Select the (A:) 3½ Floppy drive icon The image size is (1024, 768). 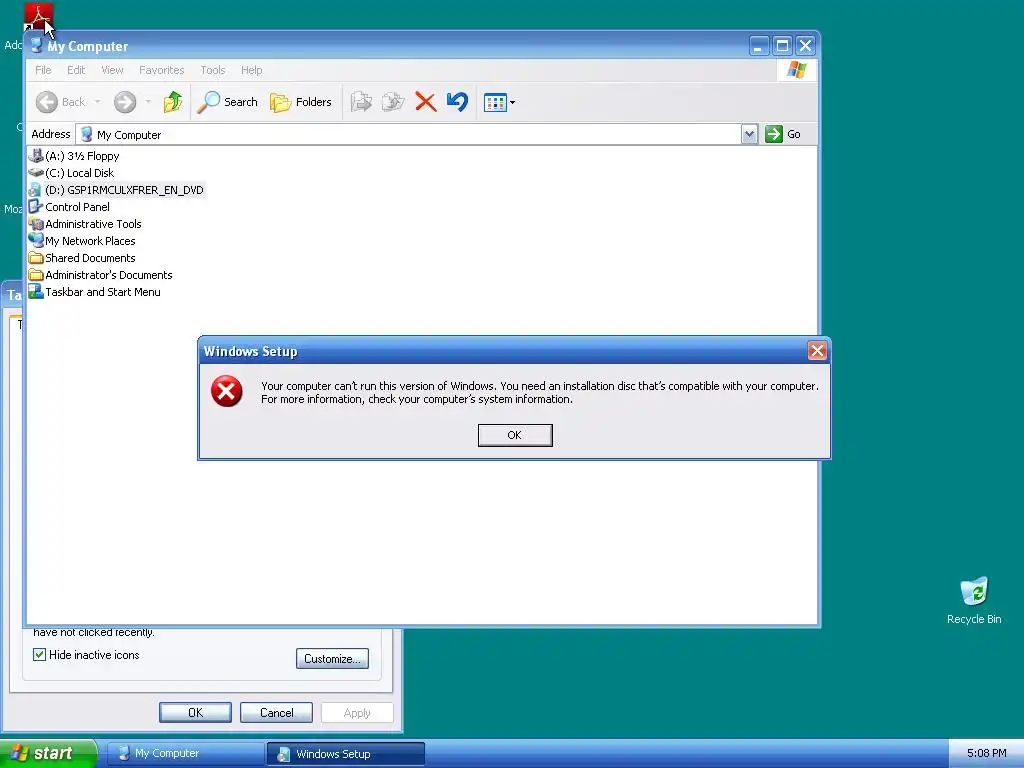coord(36,156)
